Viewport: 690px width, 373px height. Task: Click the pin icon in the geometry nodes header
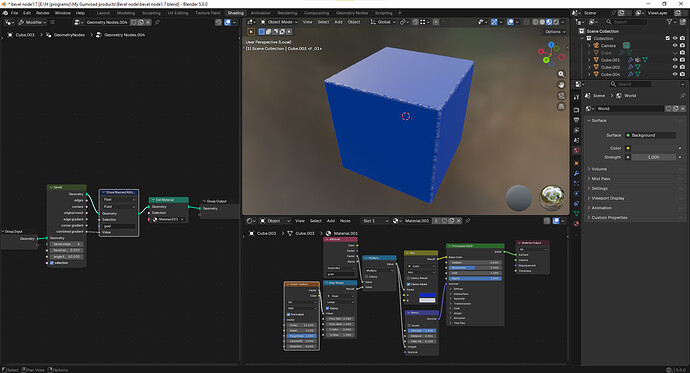(157, 22)
